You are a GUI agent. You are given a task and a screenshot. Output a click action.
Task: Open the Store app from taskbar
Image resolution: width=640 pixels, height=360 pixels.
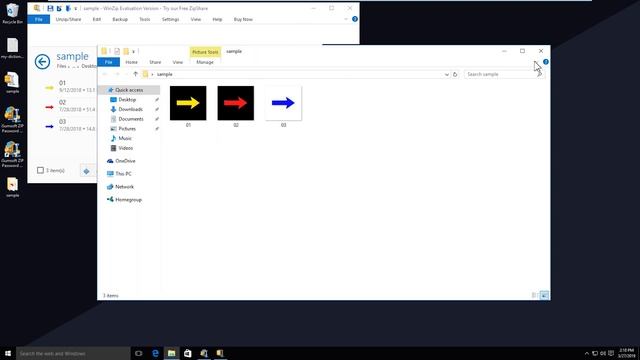click(x=188, y=353)
